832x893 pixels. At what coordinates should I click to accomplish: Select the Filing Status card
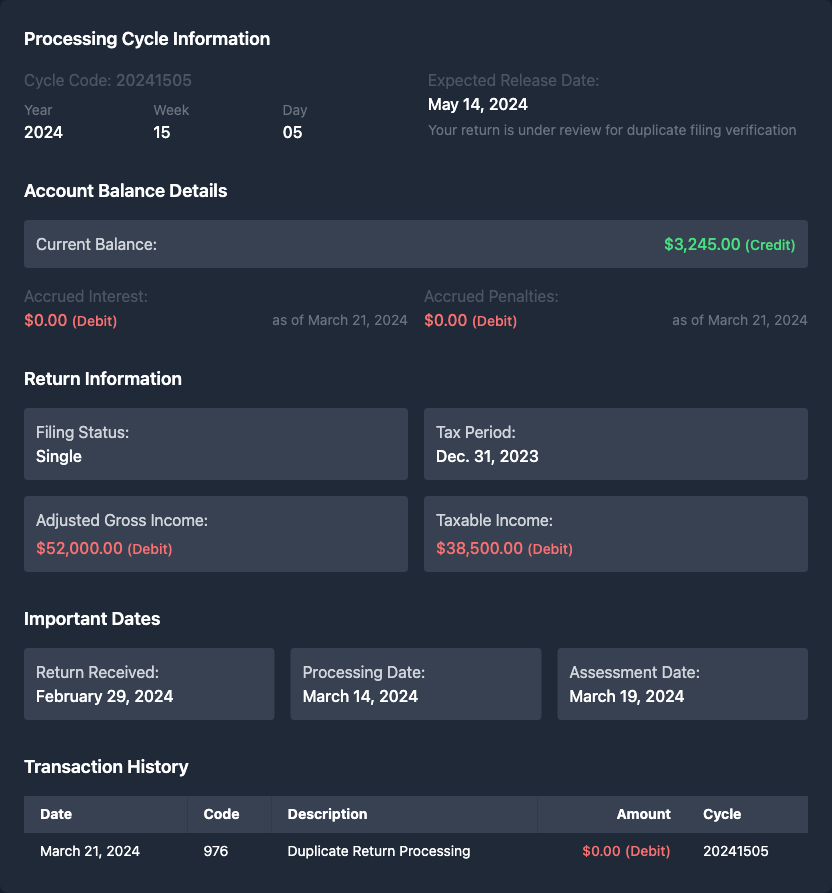[216, 444]
